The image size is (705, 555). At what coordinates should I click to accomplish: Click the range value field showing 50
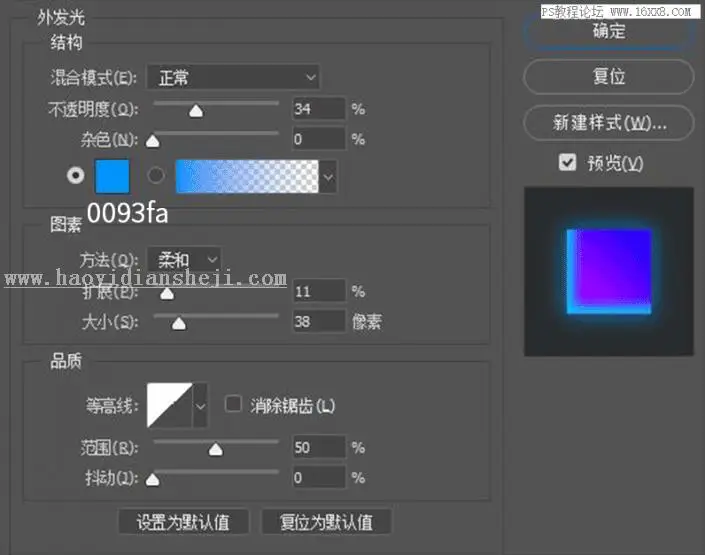point(318,447)
